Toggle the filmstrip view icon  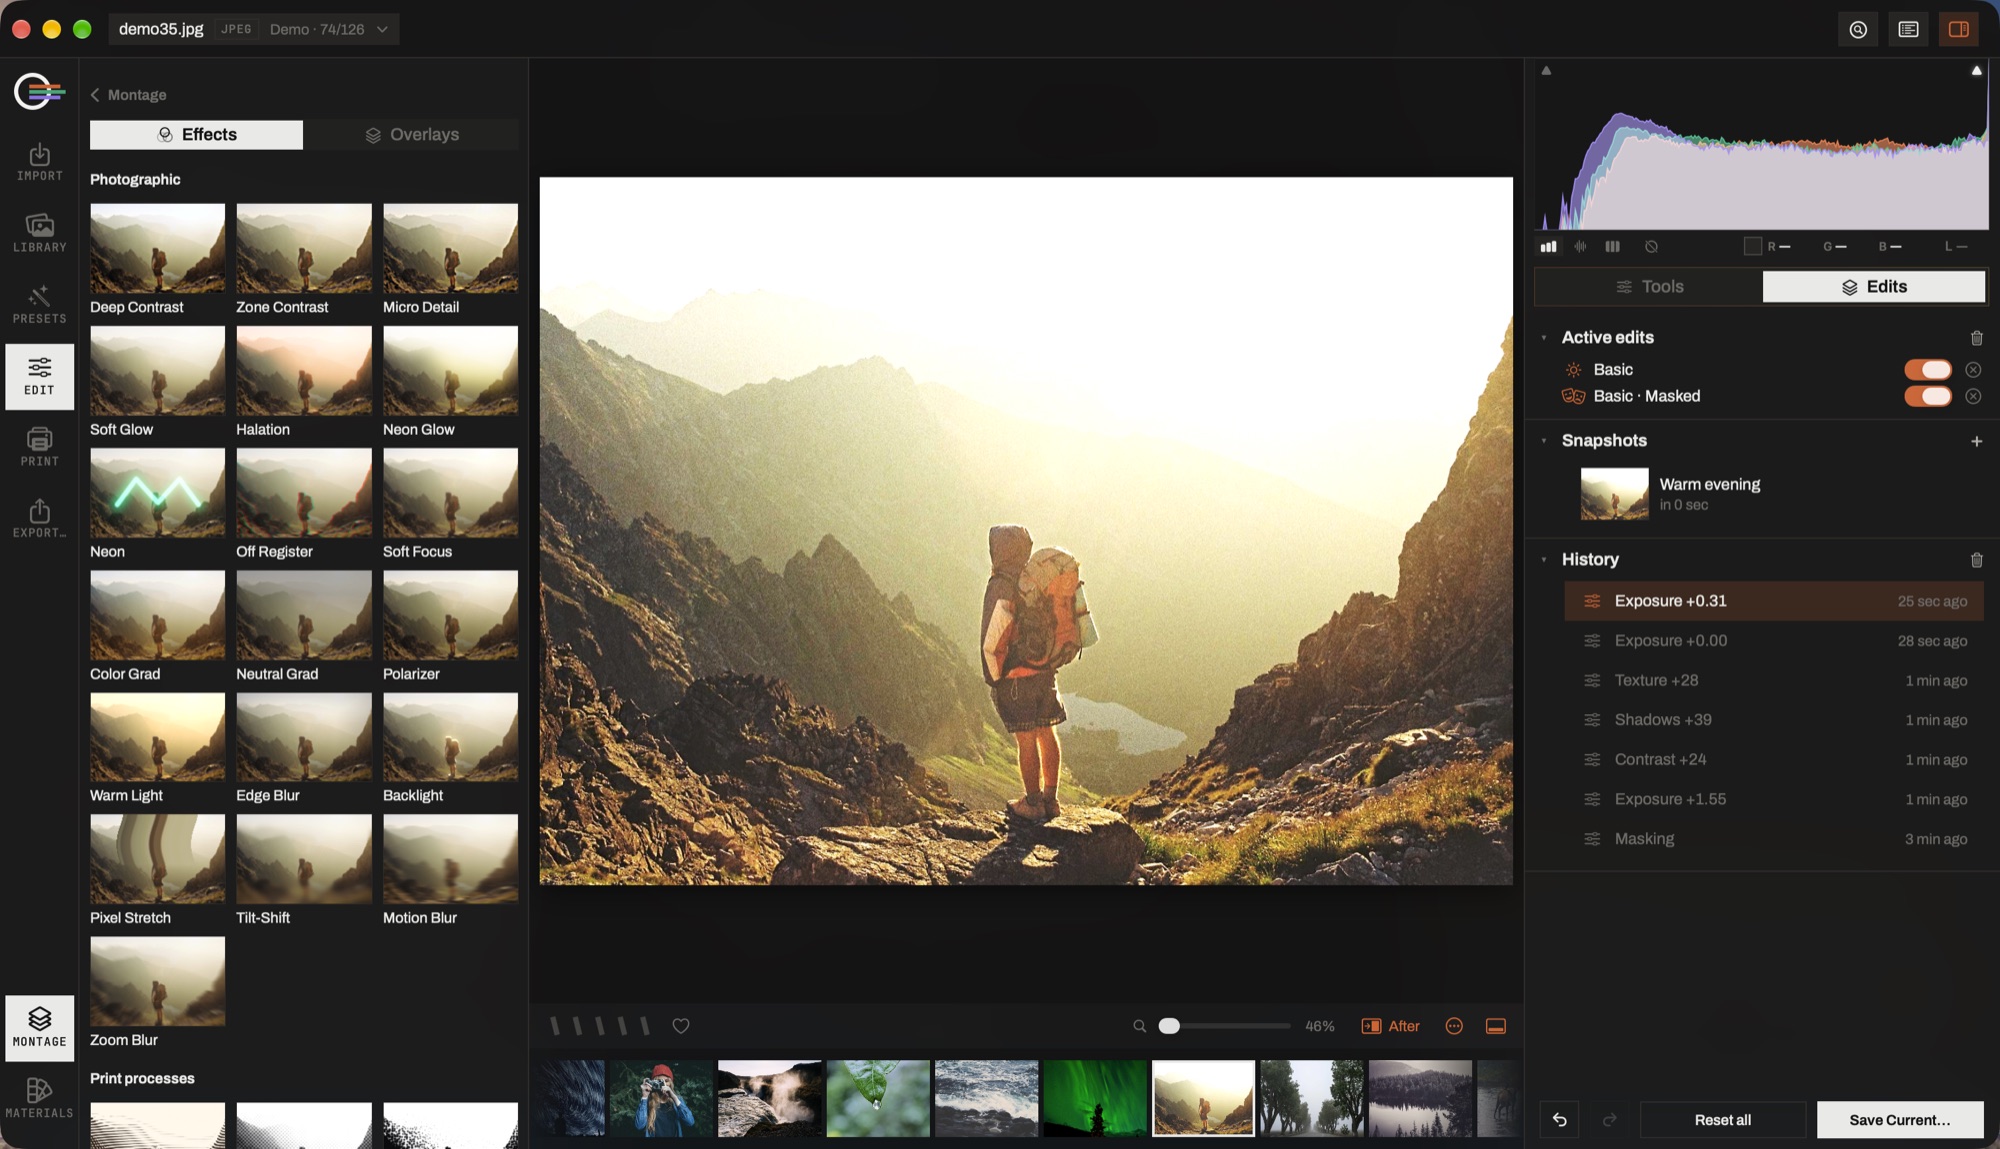click(1496, 1026)
